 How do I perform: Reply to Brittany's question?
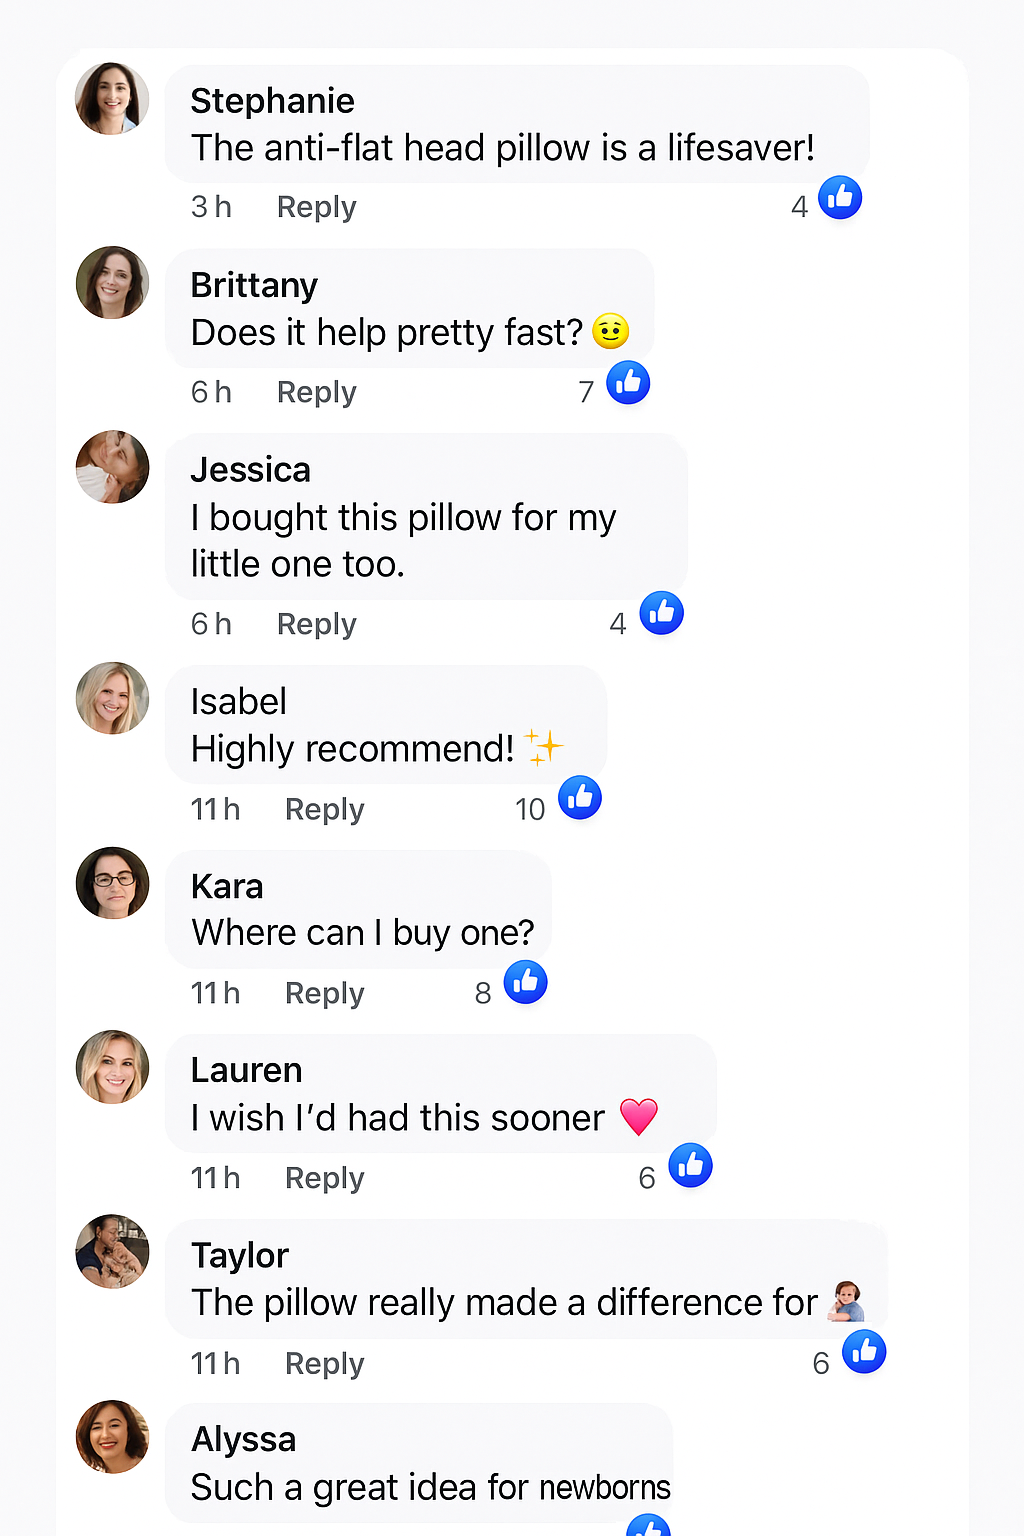pyautogui.click(x=316, y=392)
